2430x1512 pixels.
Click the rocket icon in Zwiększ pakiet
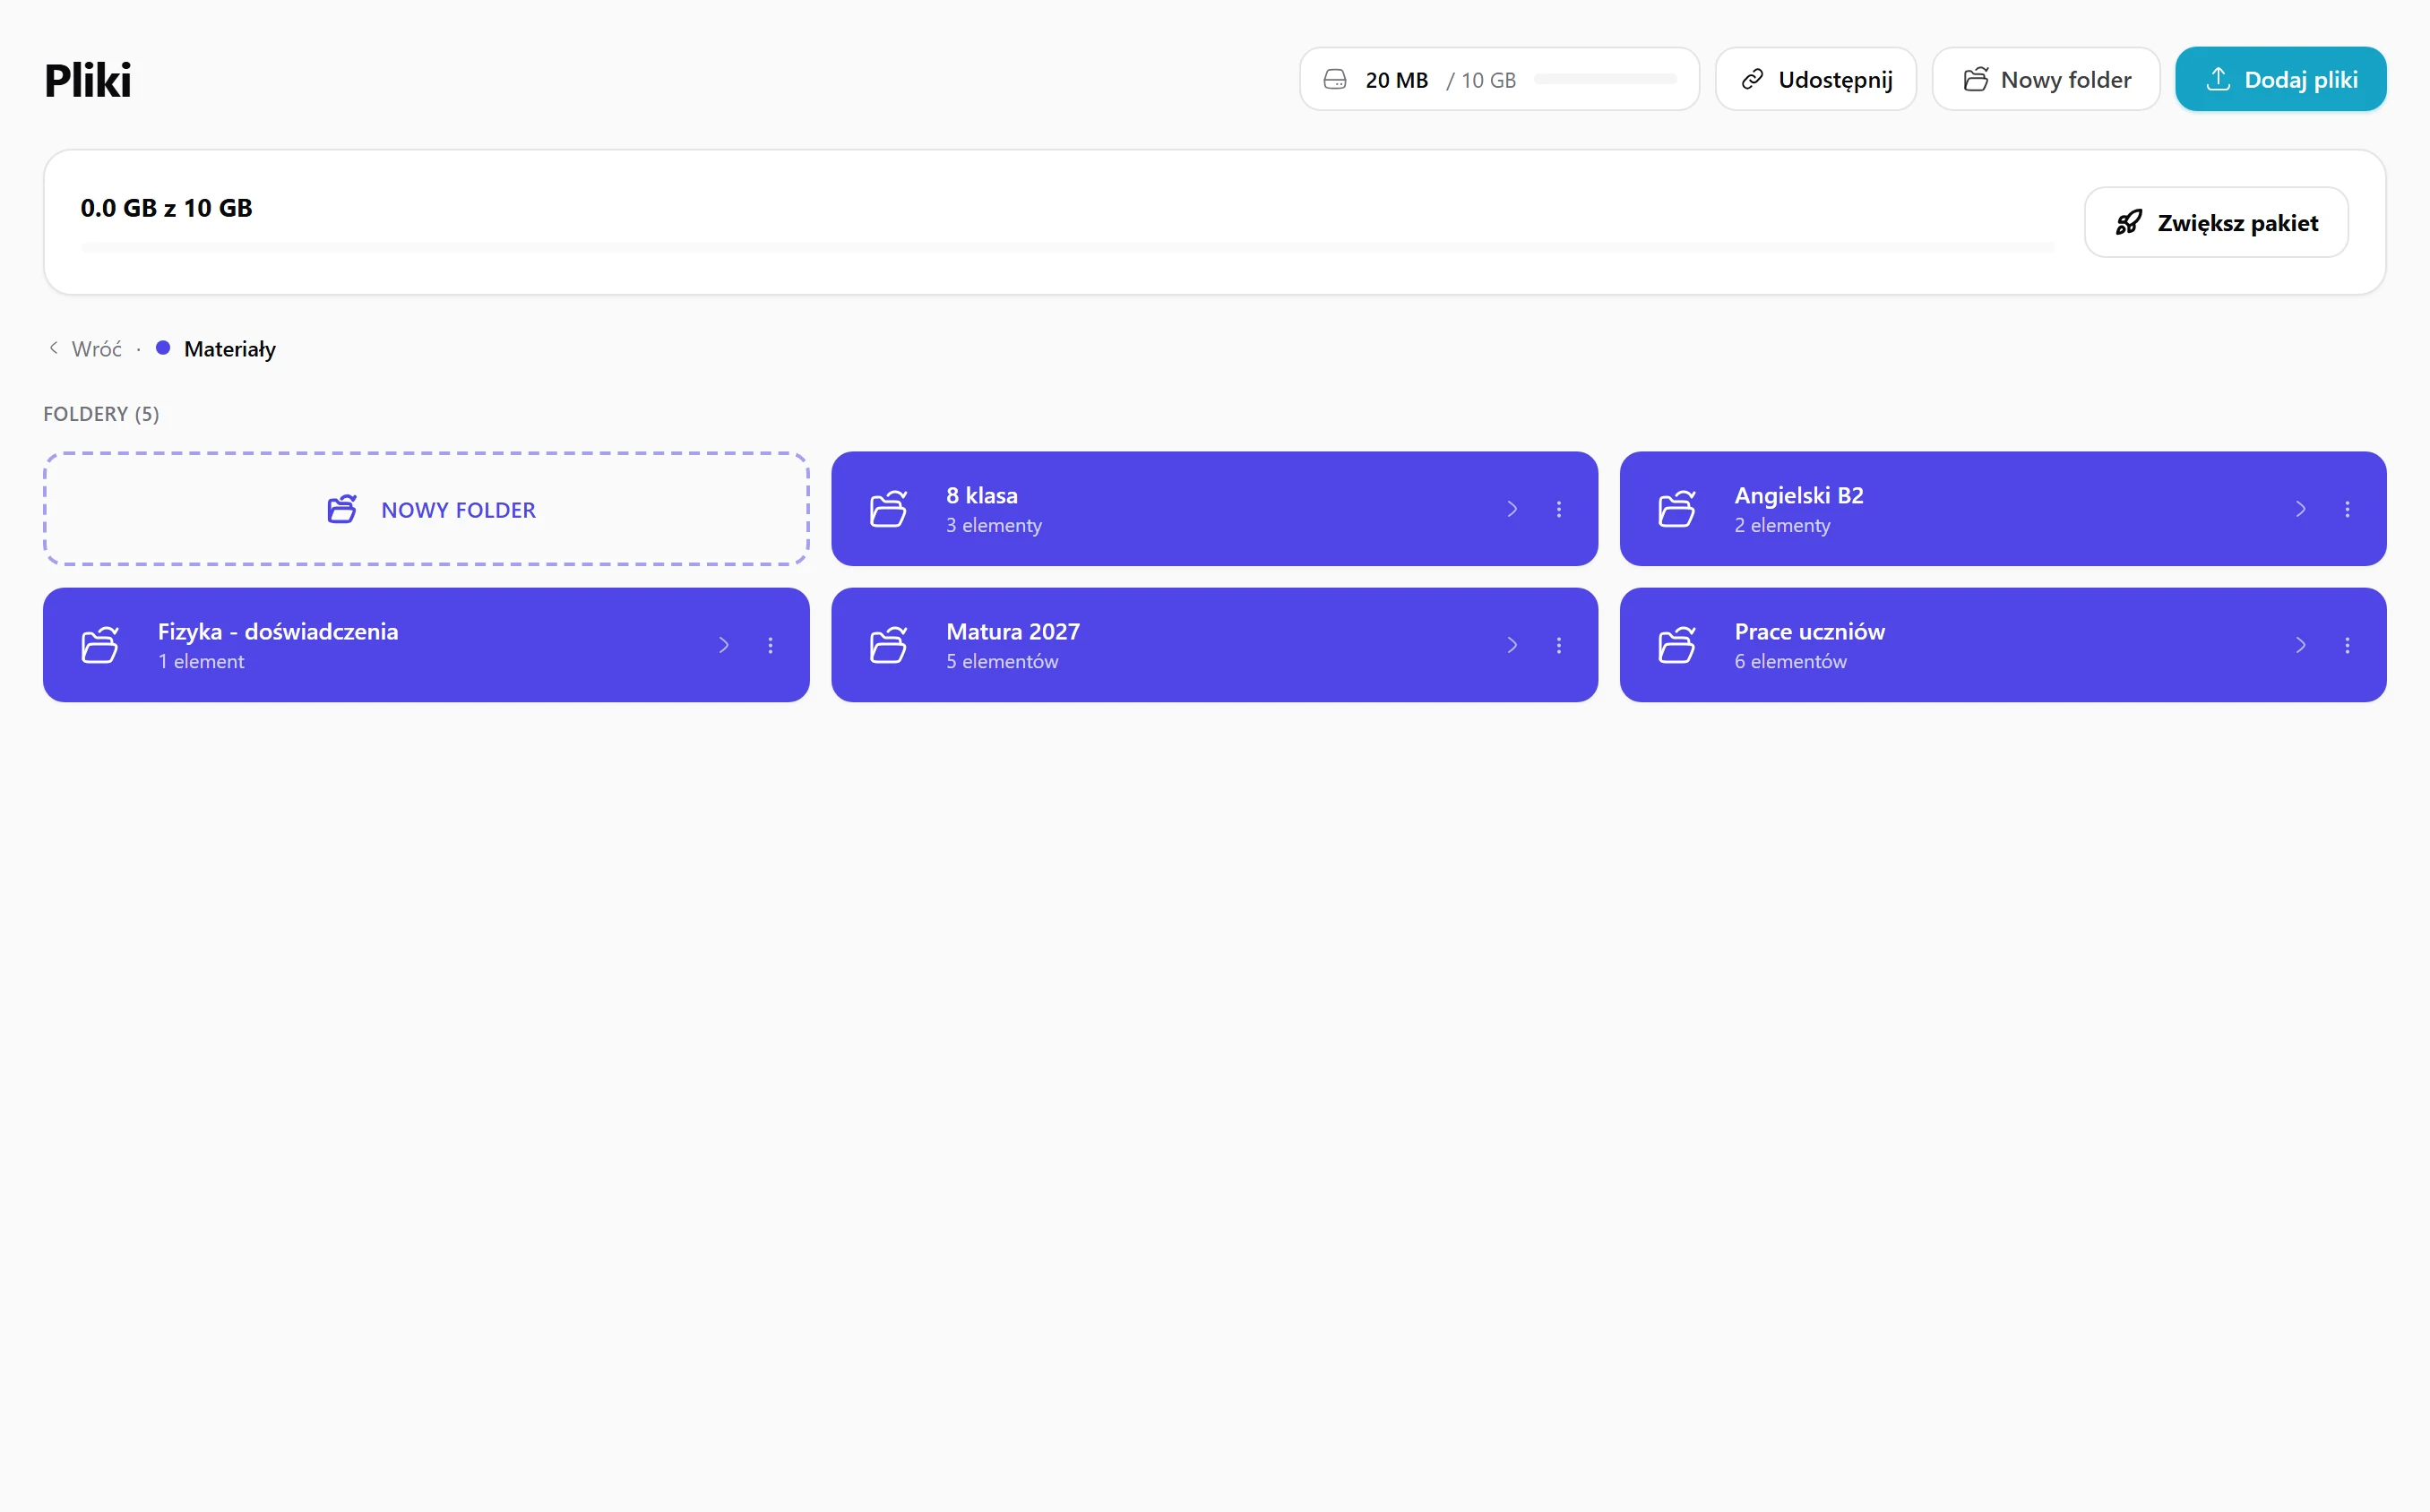pos(2129,222)
